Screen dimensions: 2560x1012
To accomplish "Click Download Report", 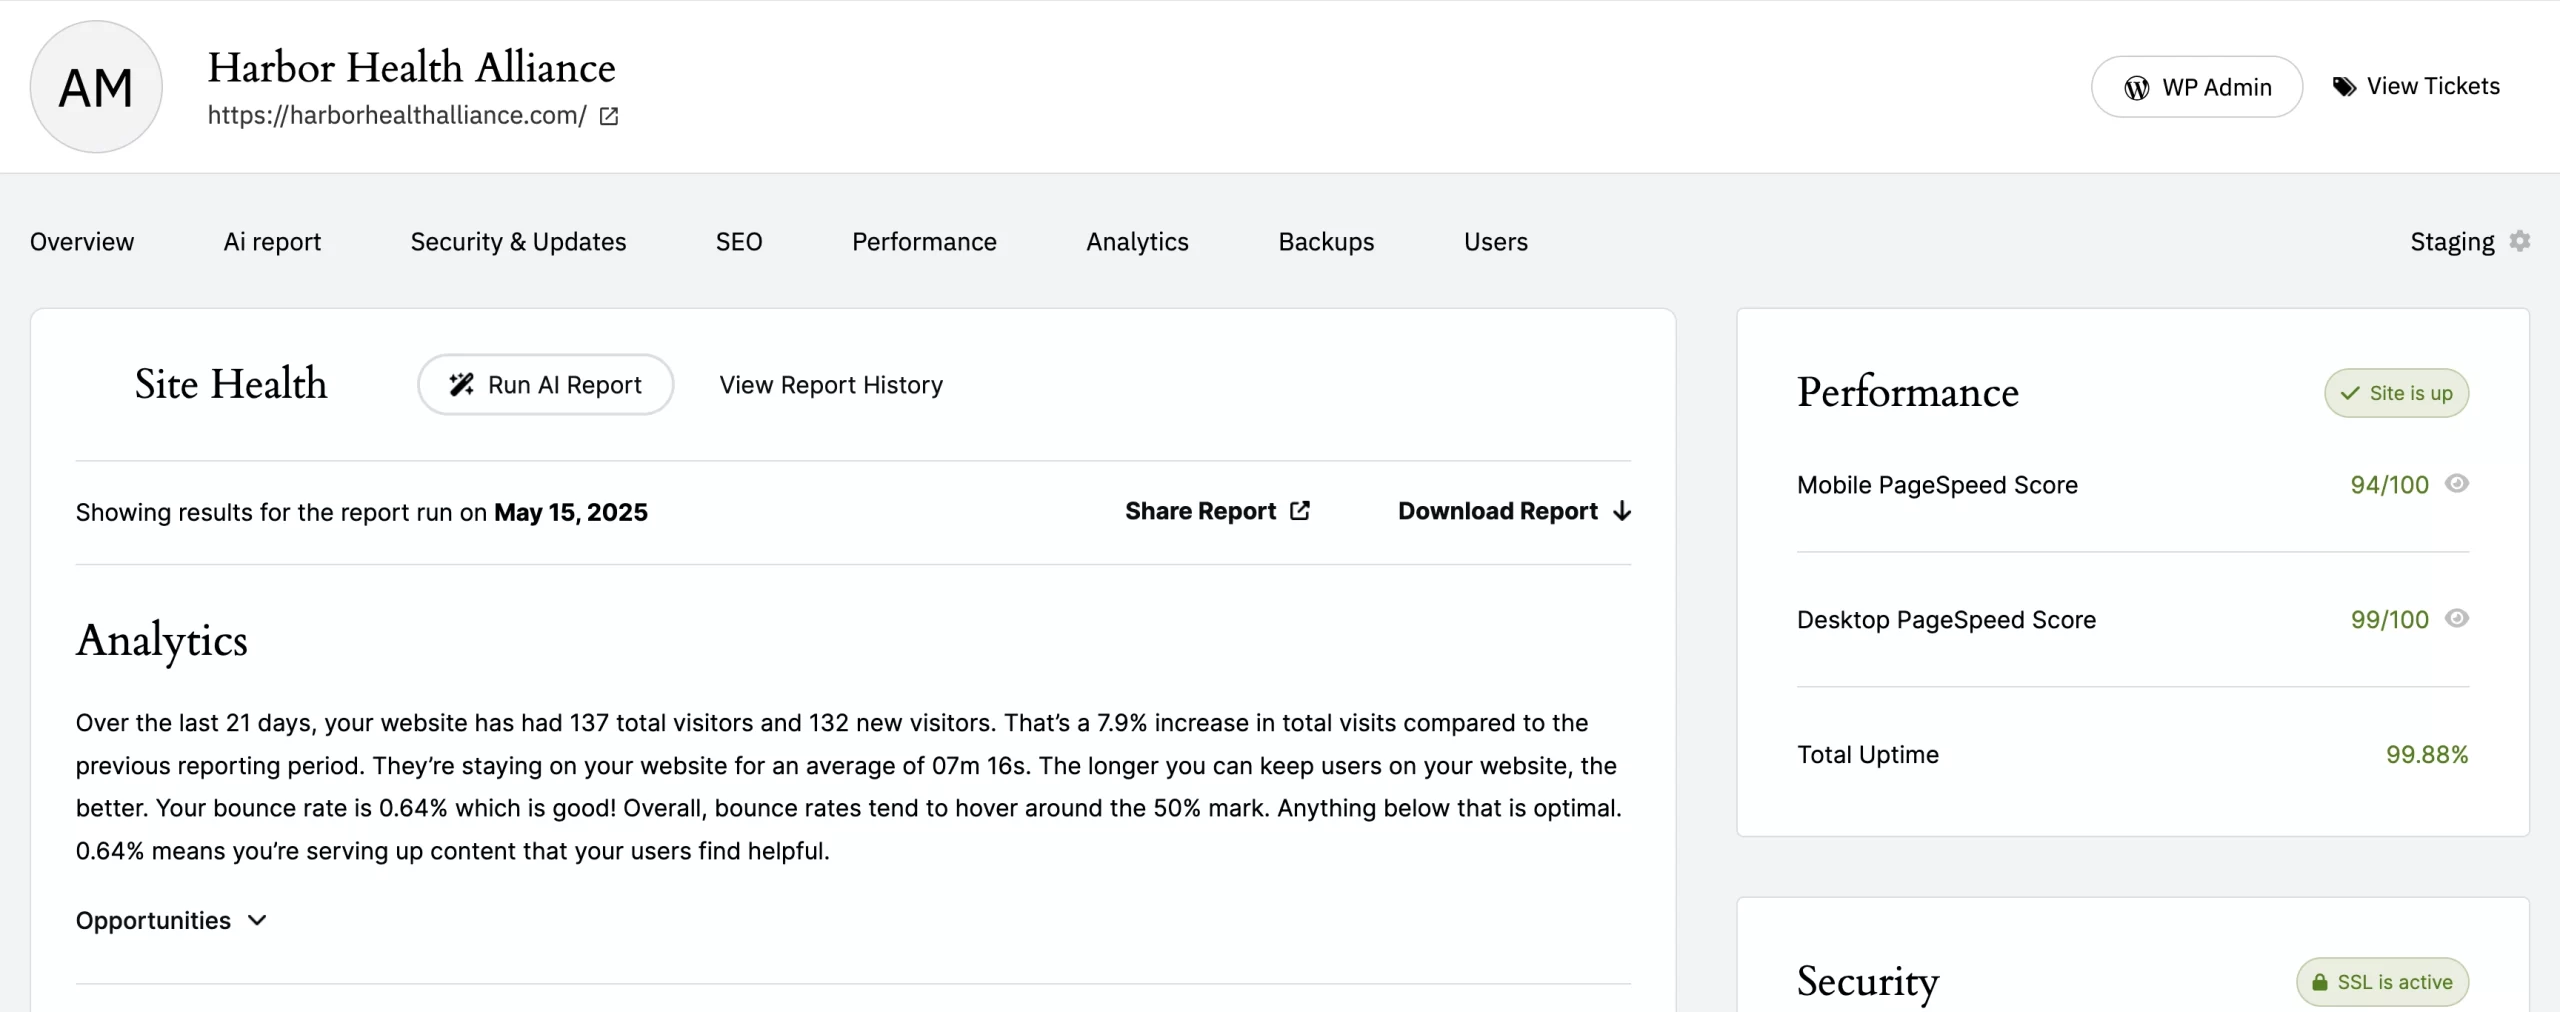I will (x=1514, y=511).
